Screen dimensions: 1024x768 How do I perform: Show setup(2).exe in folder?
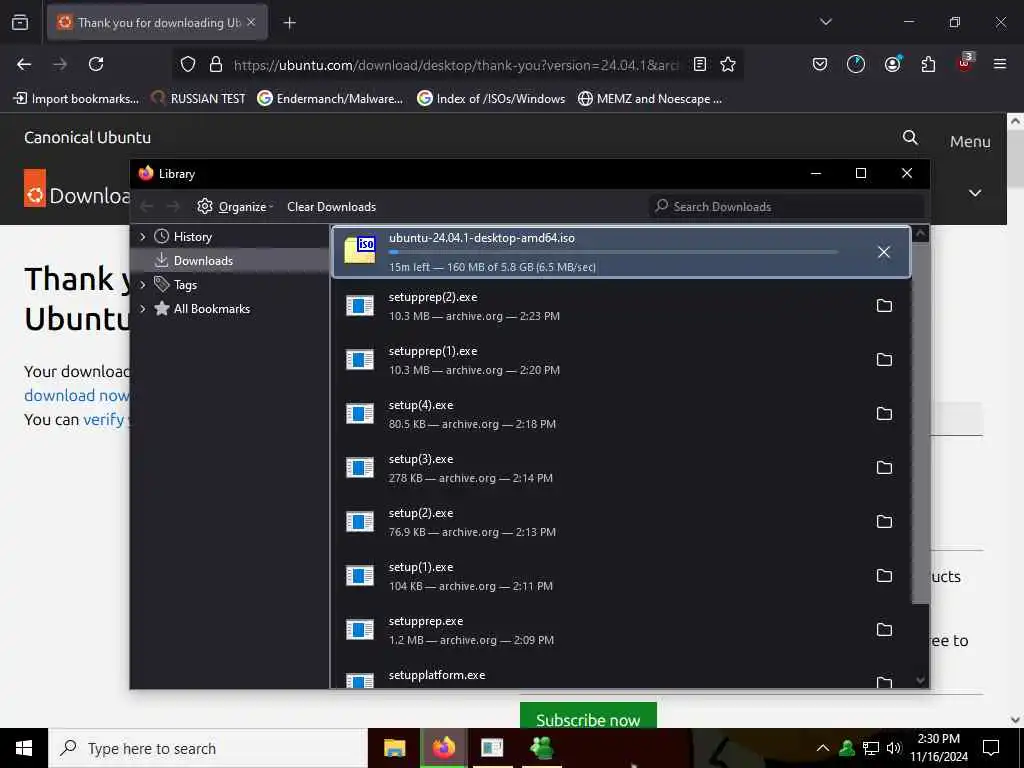[x=884, y=522]
